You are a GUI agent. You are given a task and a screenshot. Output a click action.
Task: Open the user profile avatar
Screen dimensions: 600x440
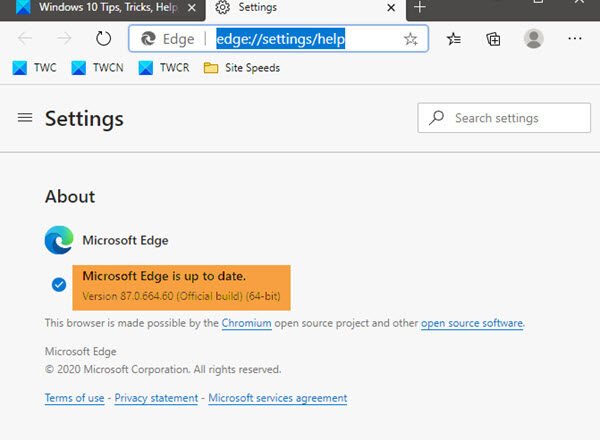coord(534,39)
